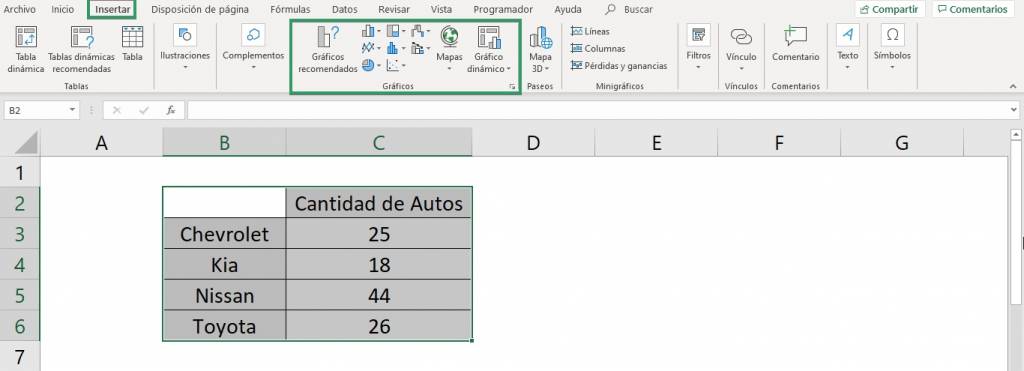Collapse the ribbon with the chevron
The width and height of the screenshot is (1024, 371).
point(1013,86)
